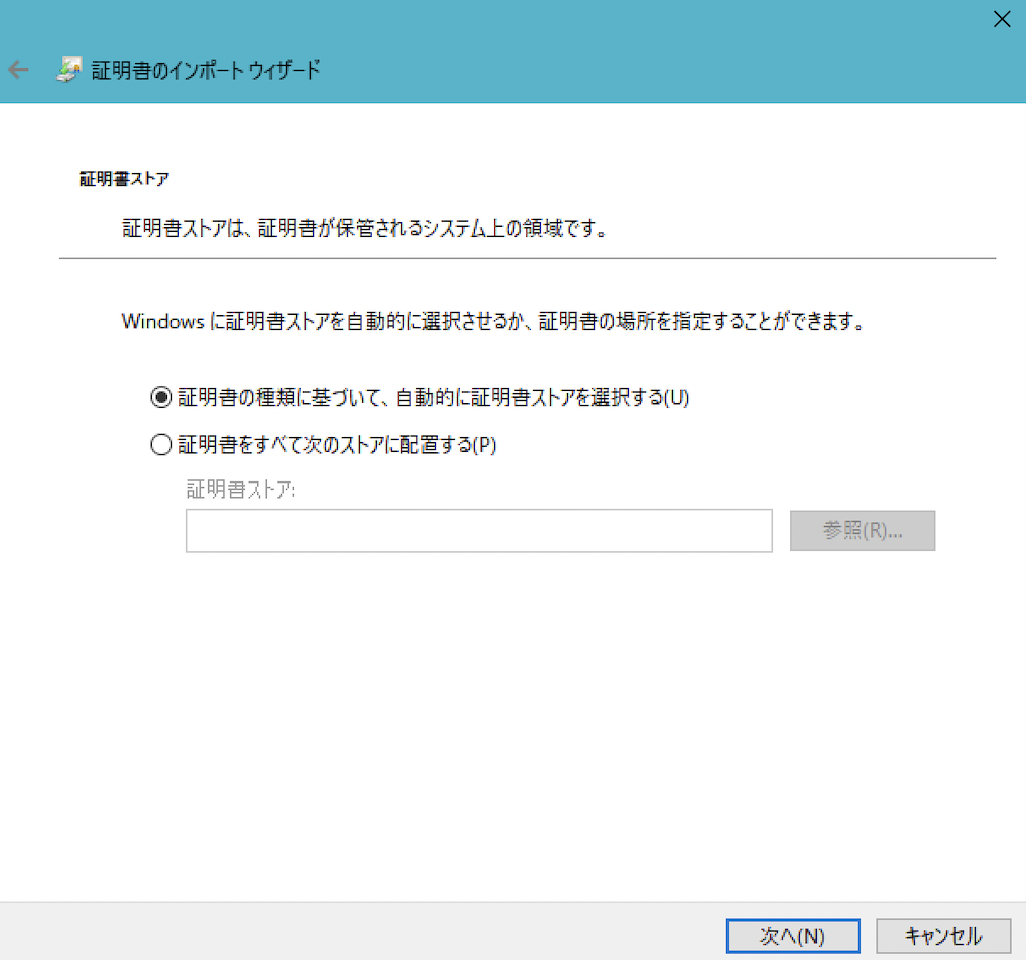Select the 証明書をすべて次のストアに配置する radio button
Image resolution: width=1026 pixels, height=960 pixels.
[x=160, y=446]
